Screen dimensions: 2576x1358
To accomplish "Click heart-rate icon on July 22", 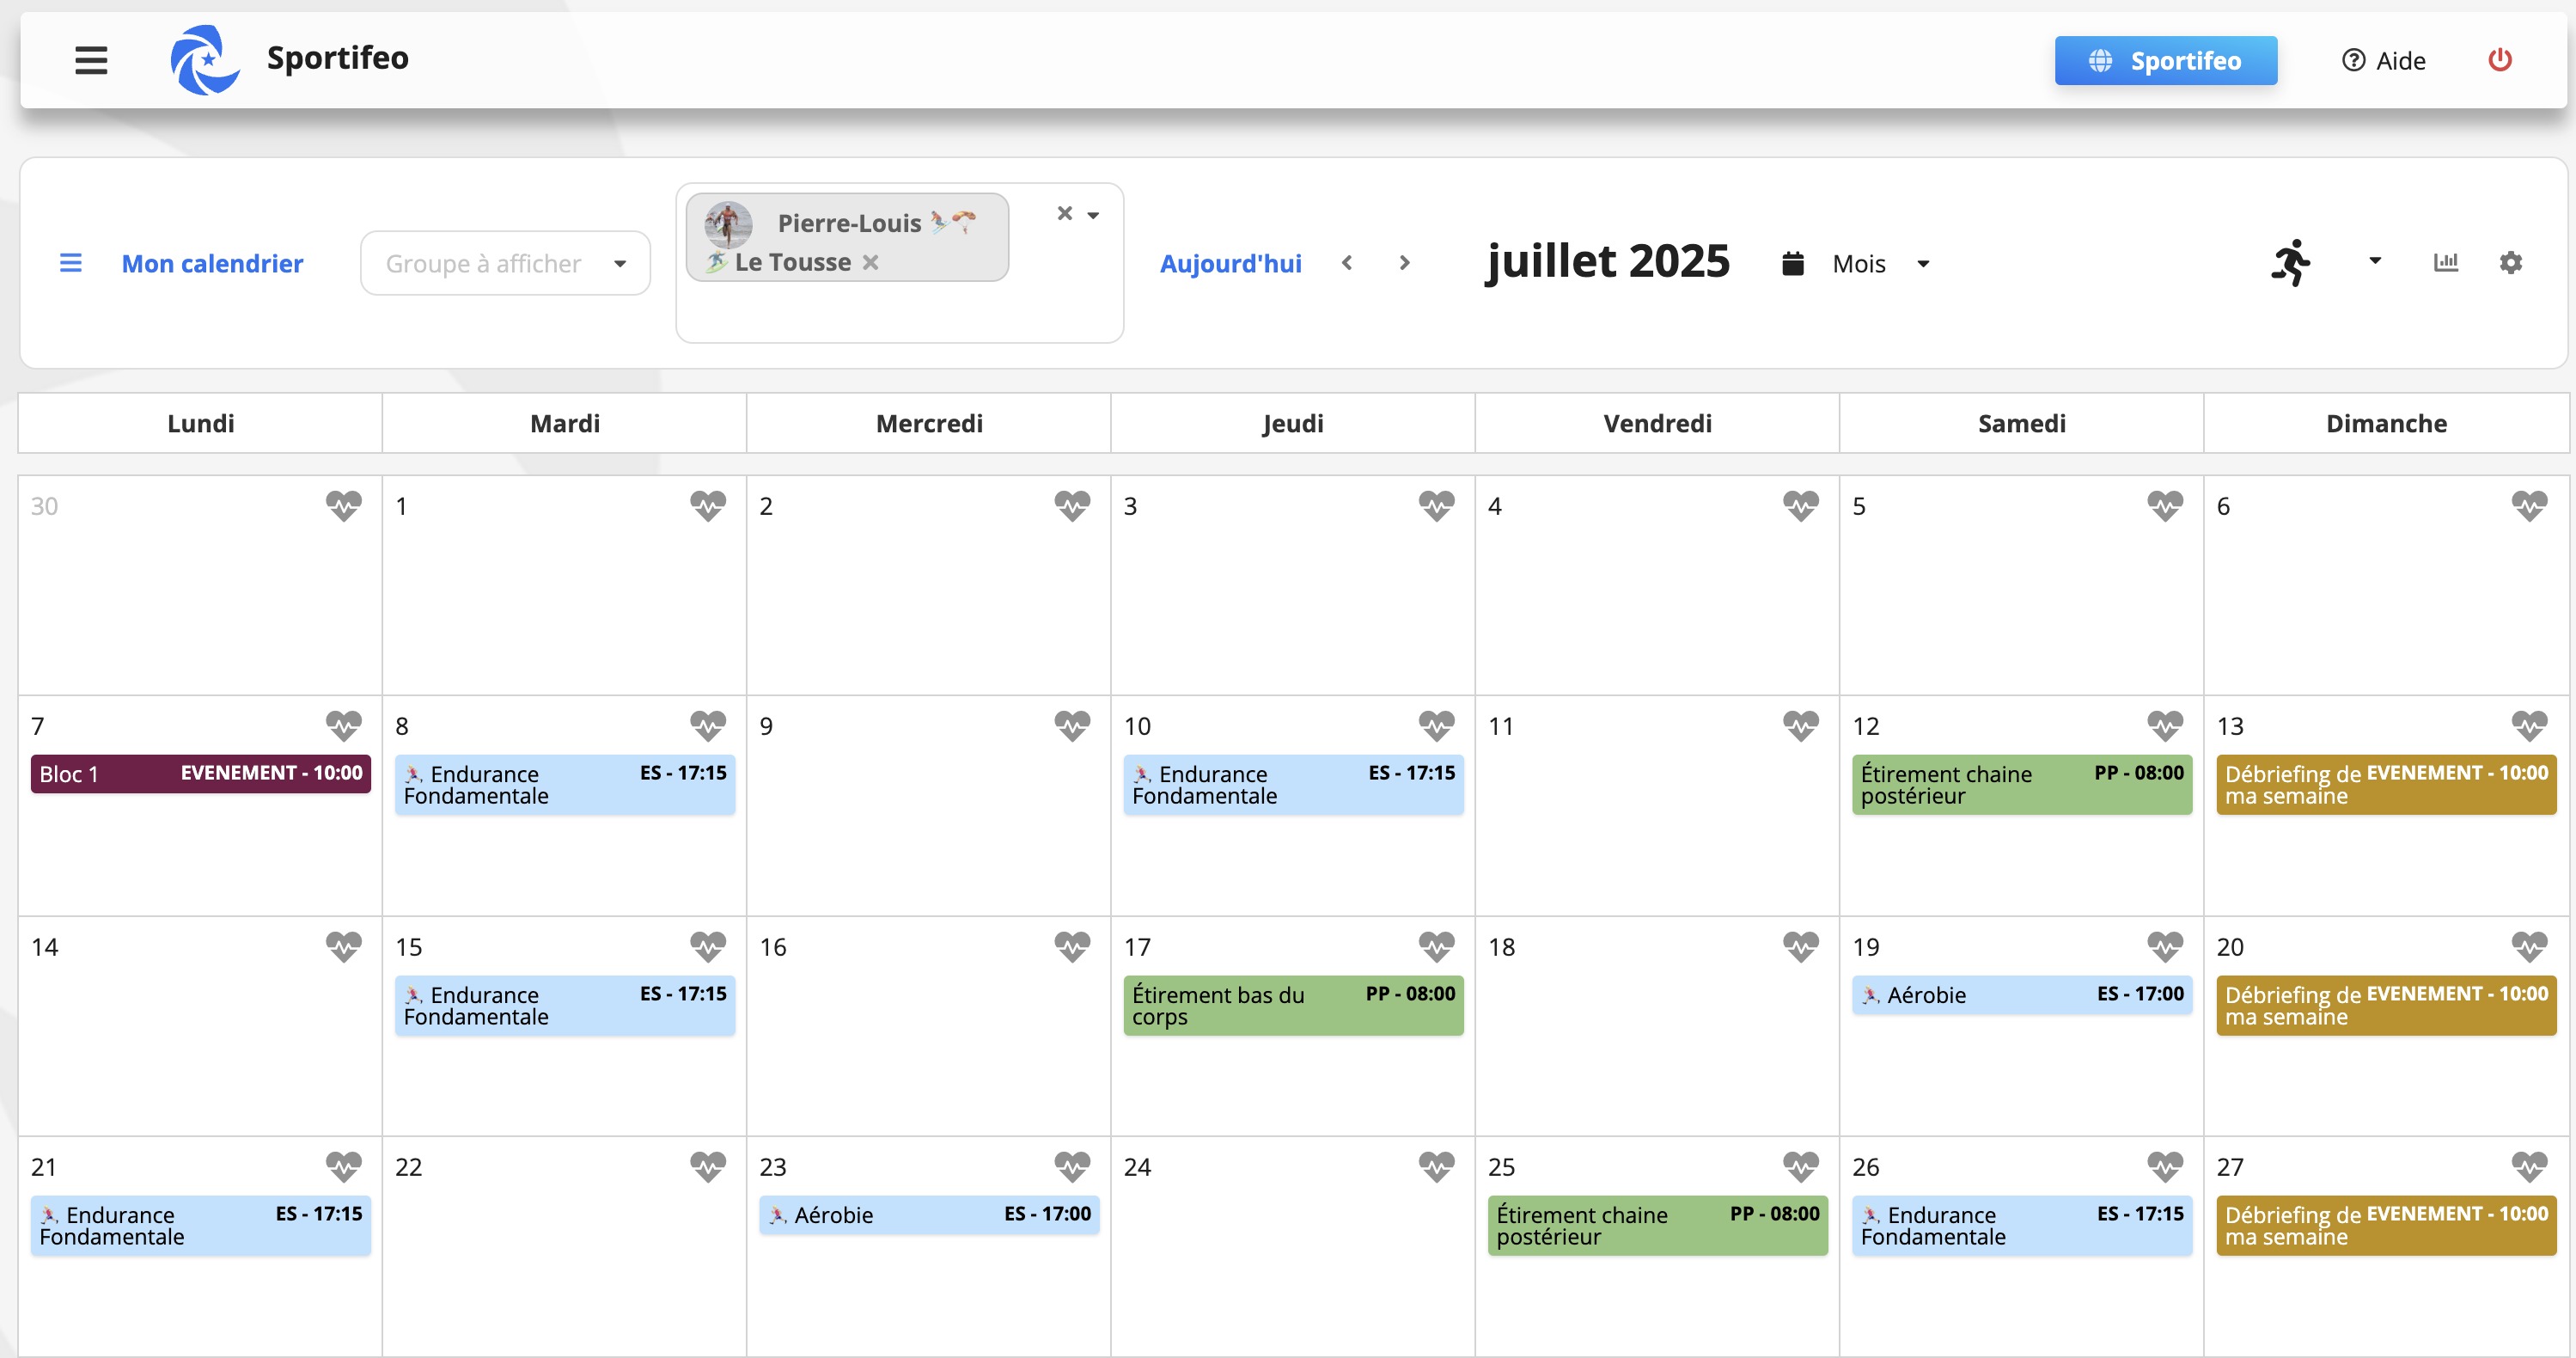I will 708,1166.
